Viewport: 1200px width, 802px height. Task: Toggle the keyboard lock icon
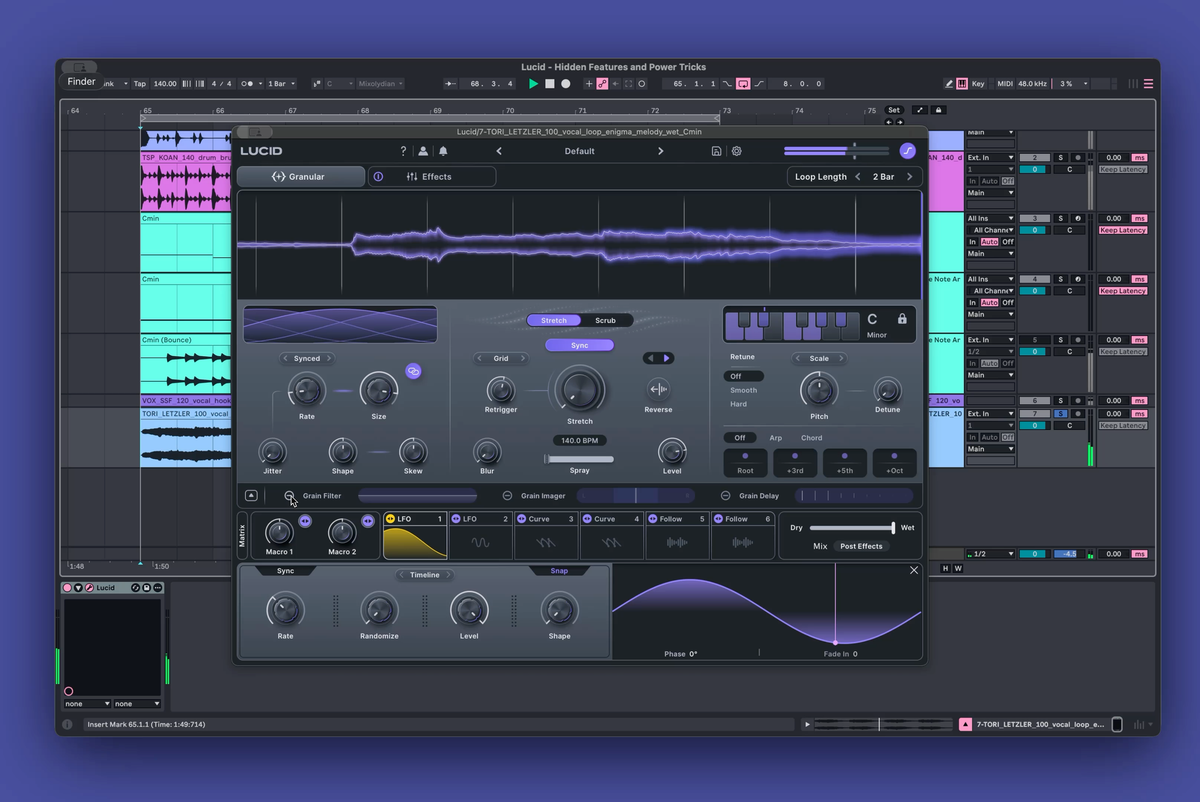(x=902, y=319)
